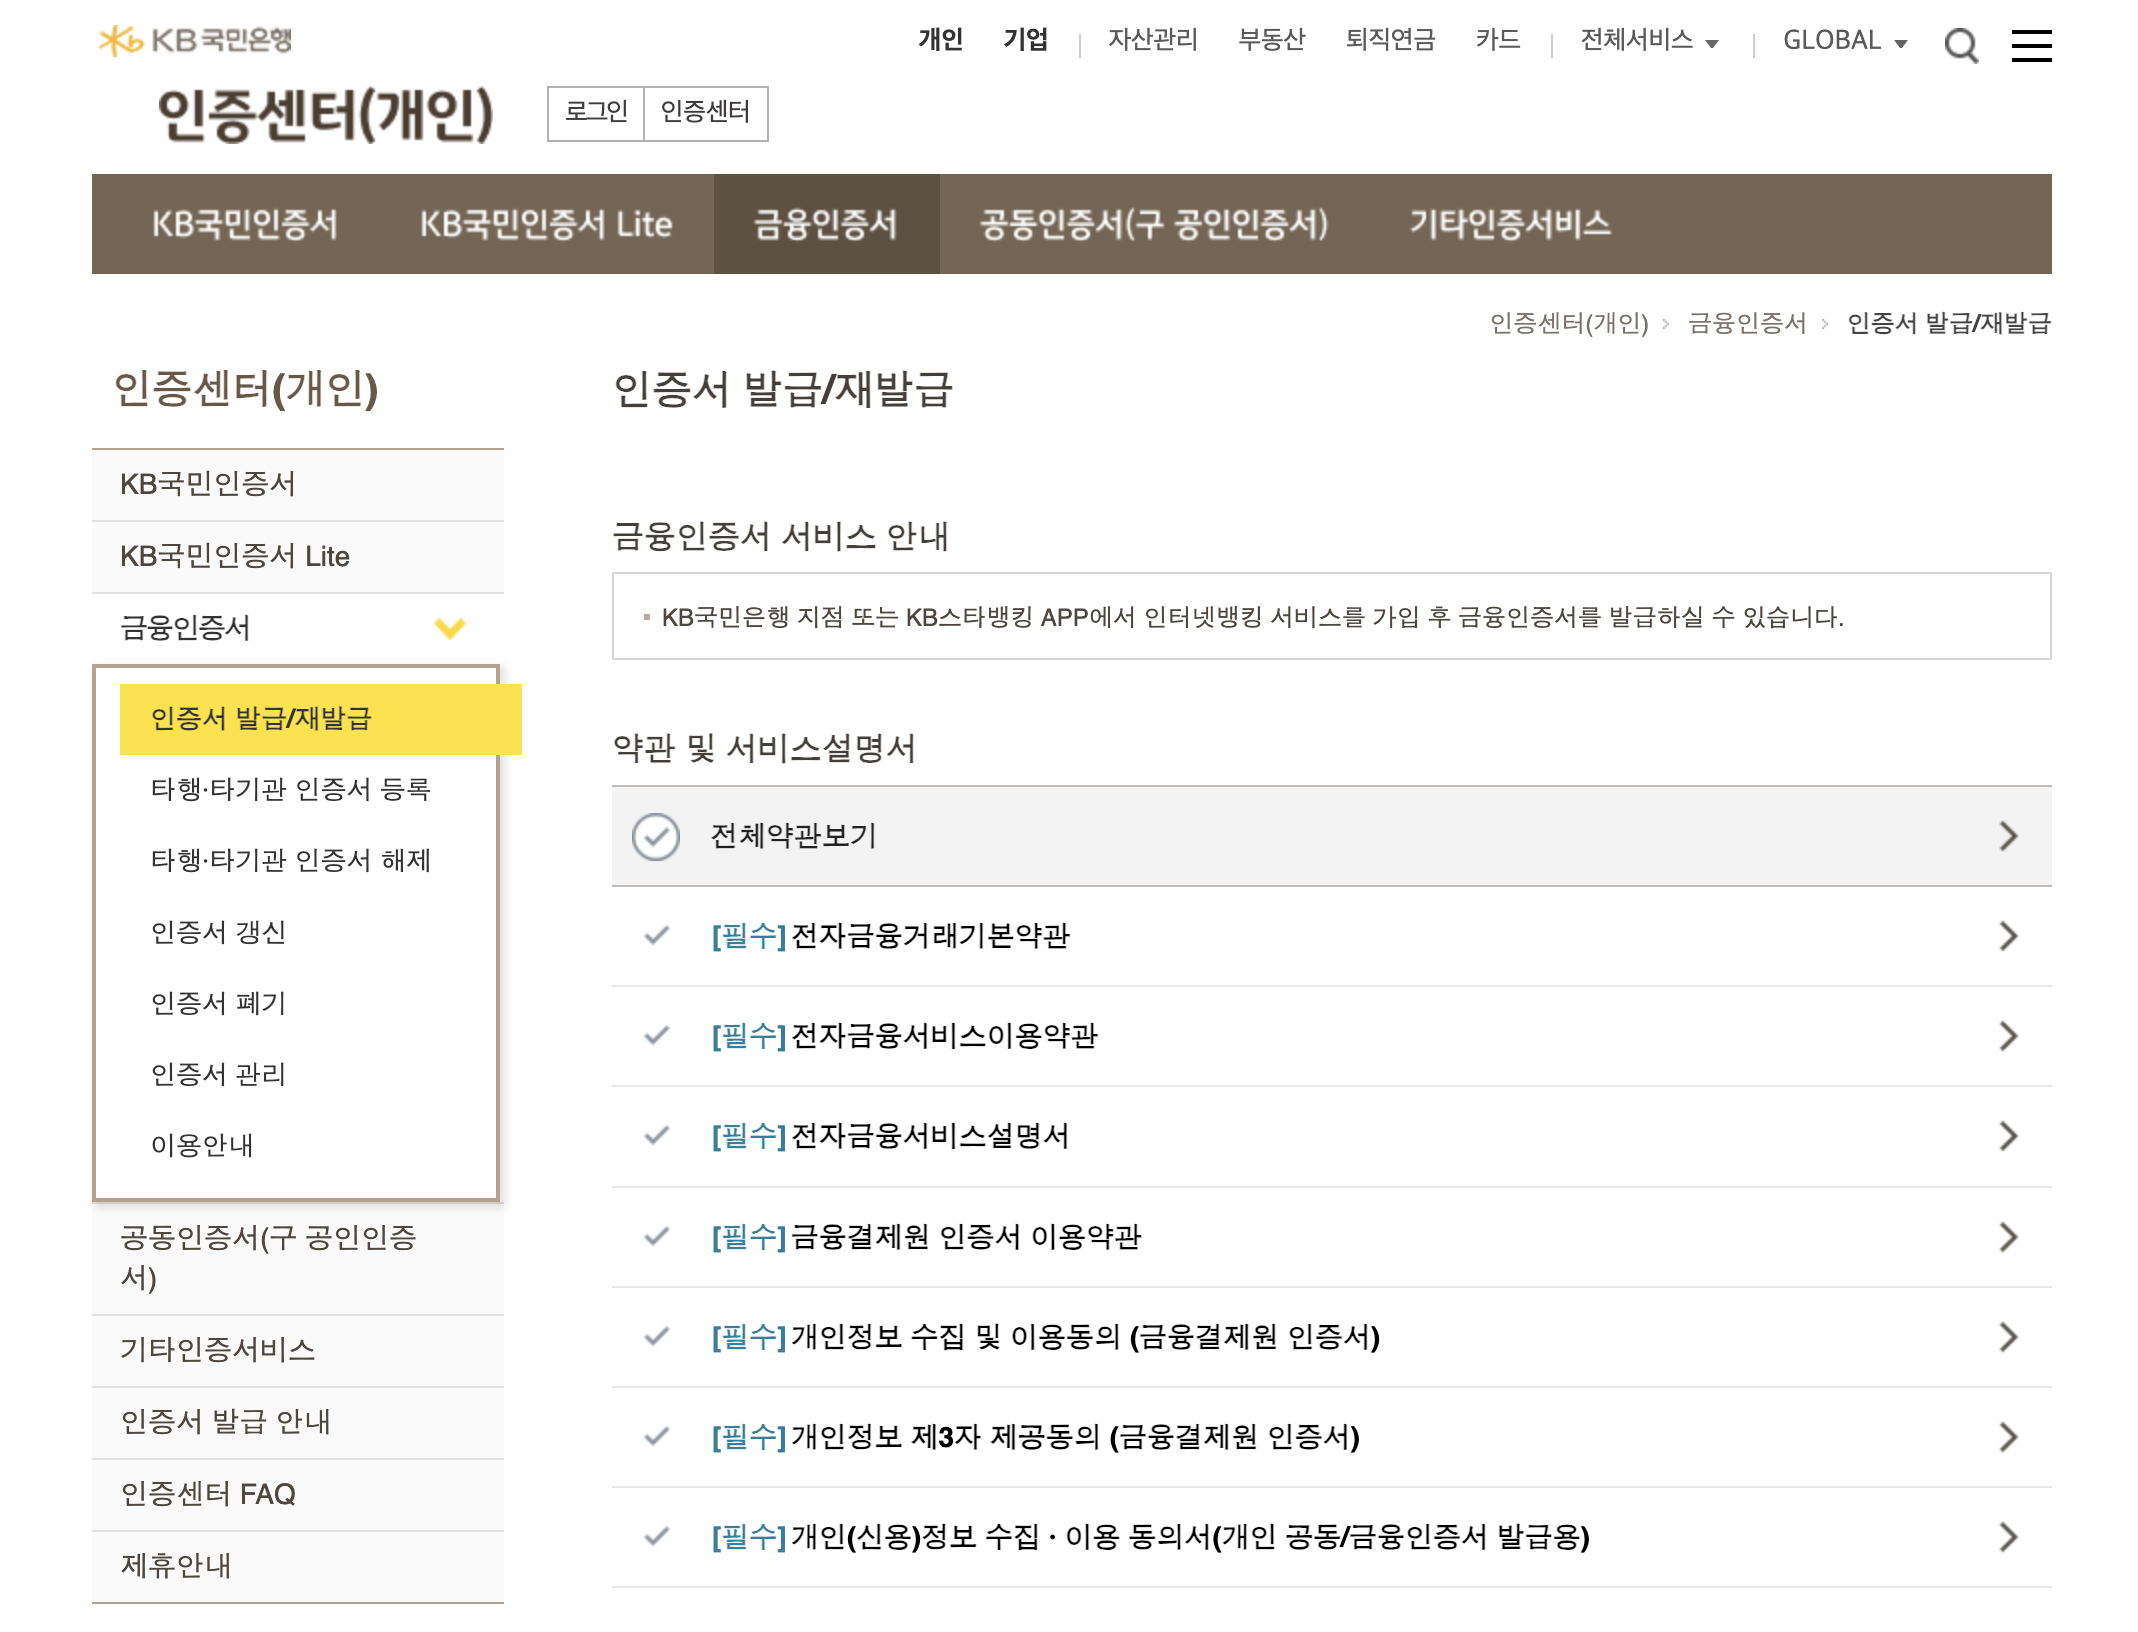The height and width of the screenshot is (1632, 2138).
Task: Open the 기타인증서비스 top tab
Action: (1509, 224)
